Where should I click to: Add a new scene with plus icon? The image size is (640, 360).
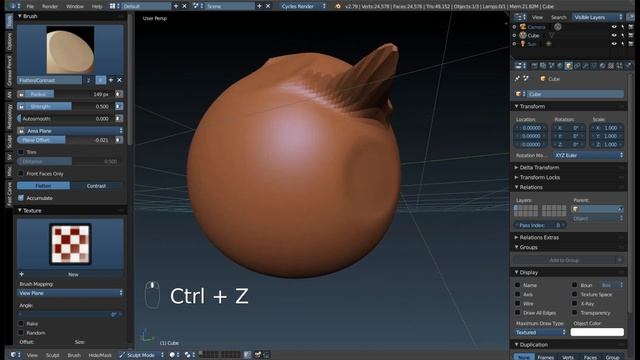pyautogui.click(x=259, y=6)
